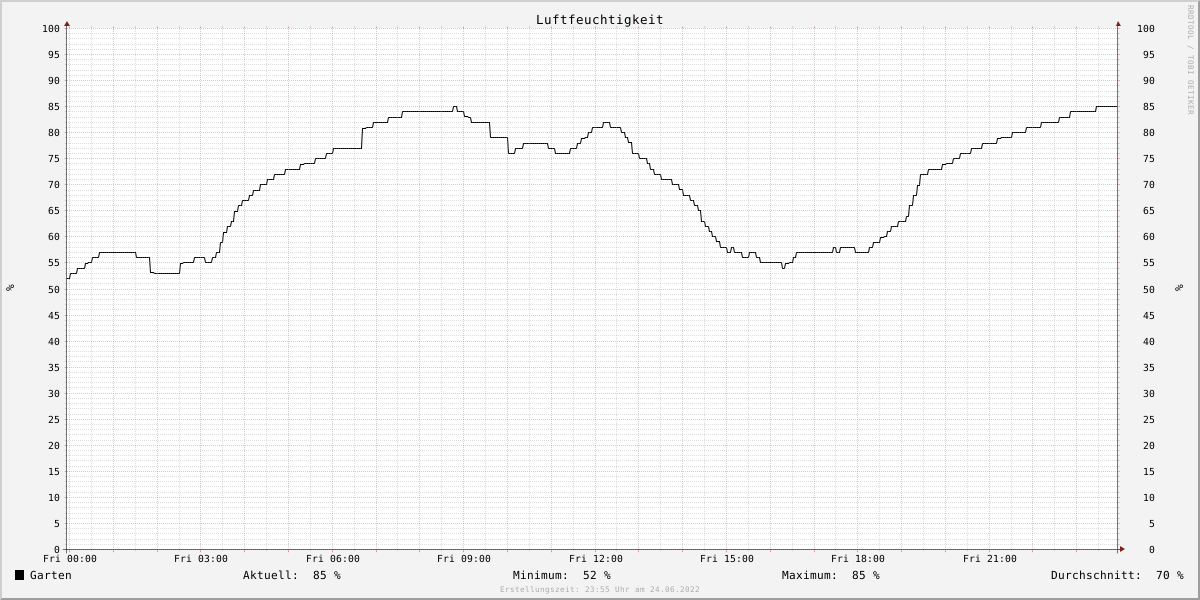Click the 25 label on the left axis
This screenshot has width=1200, height=600.
click(54, 420)
